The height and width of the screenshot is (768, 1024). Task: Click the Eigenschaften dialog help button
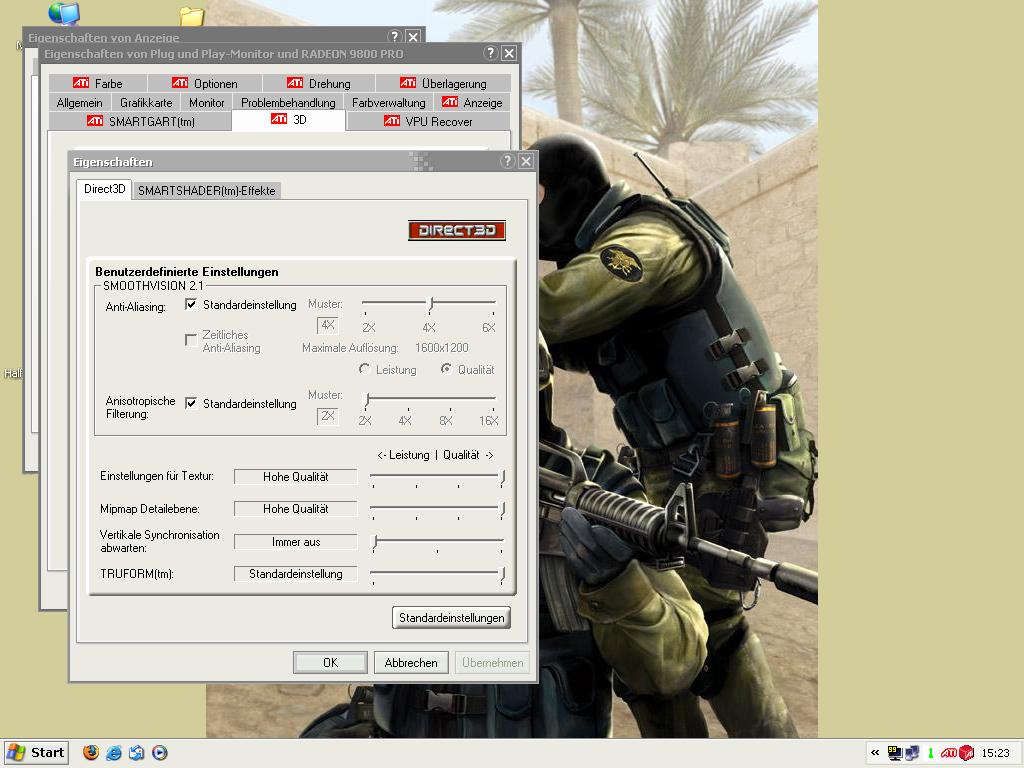(x=507, y=161)
